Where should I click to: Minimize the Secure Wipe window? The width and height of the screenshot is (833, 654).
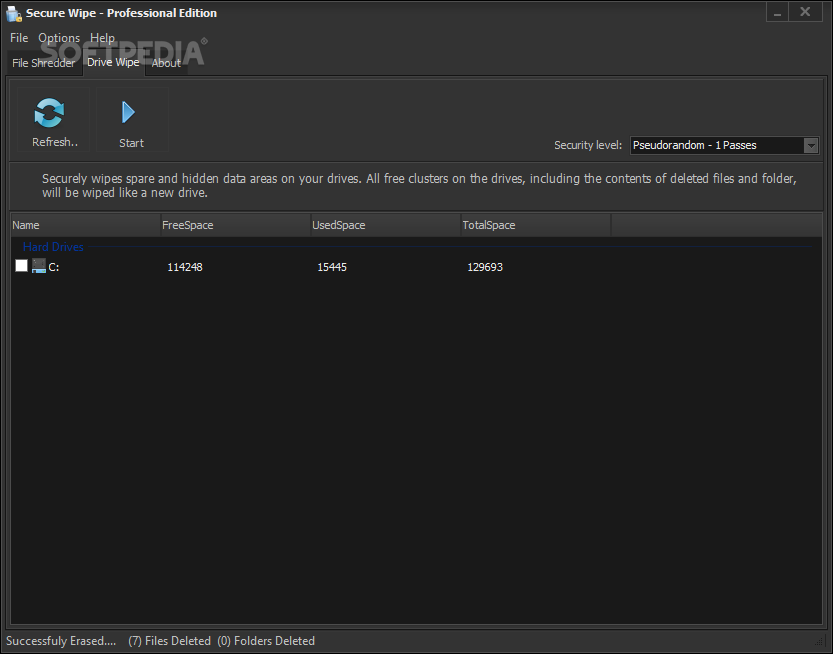click(777, 13)
